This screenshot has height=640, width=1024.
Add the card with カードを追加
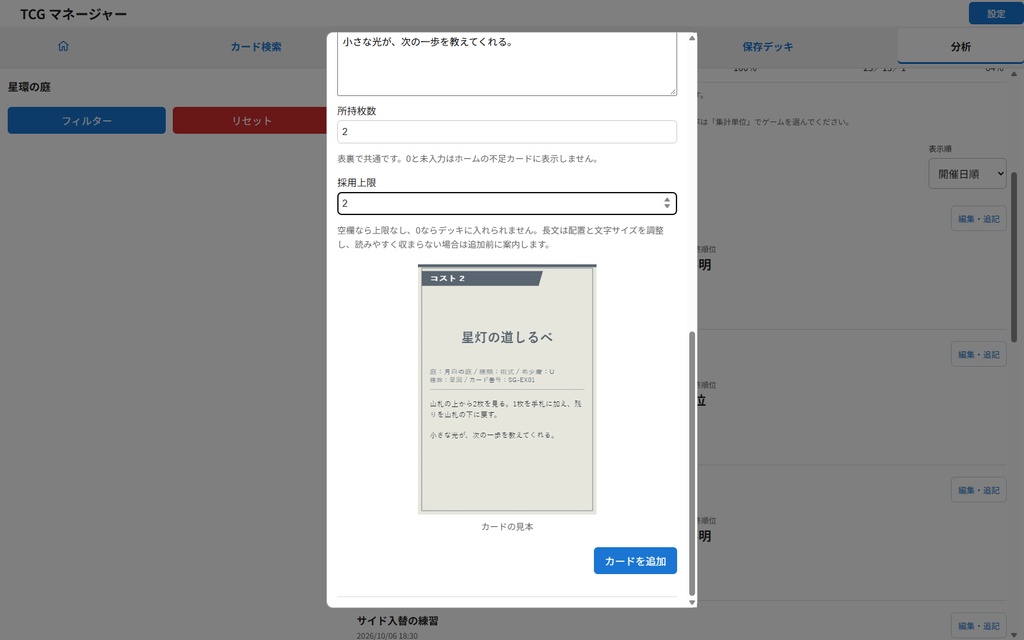click(x=635, y=561)
